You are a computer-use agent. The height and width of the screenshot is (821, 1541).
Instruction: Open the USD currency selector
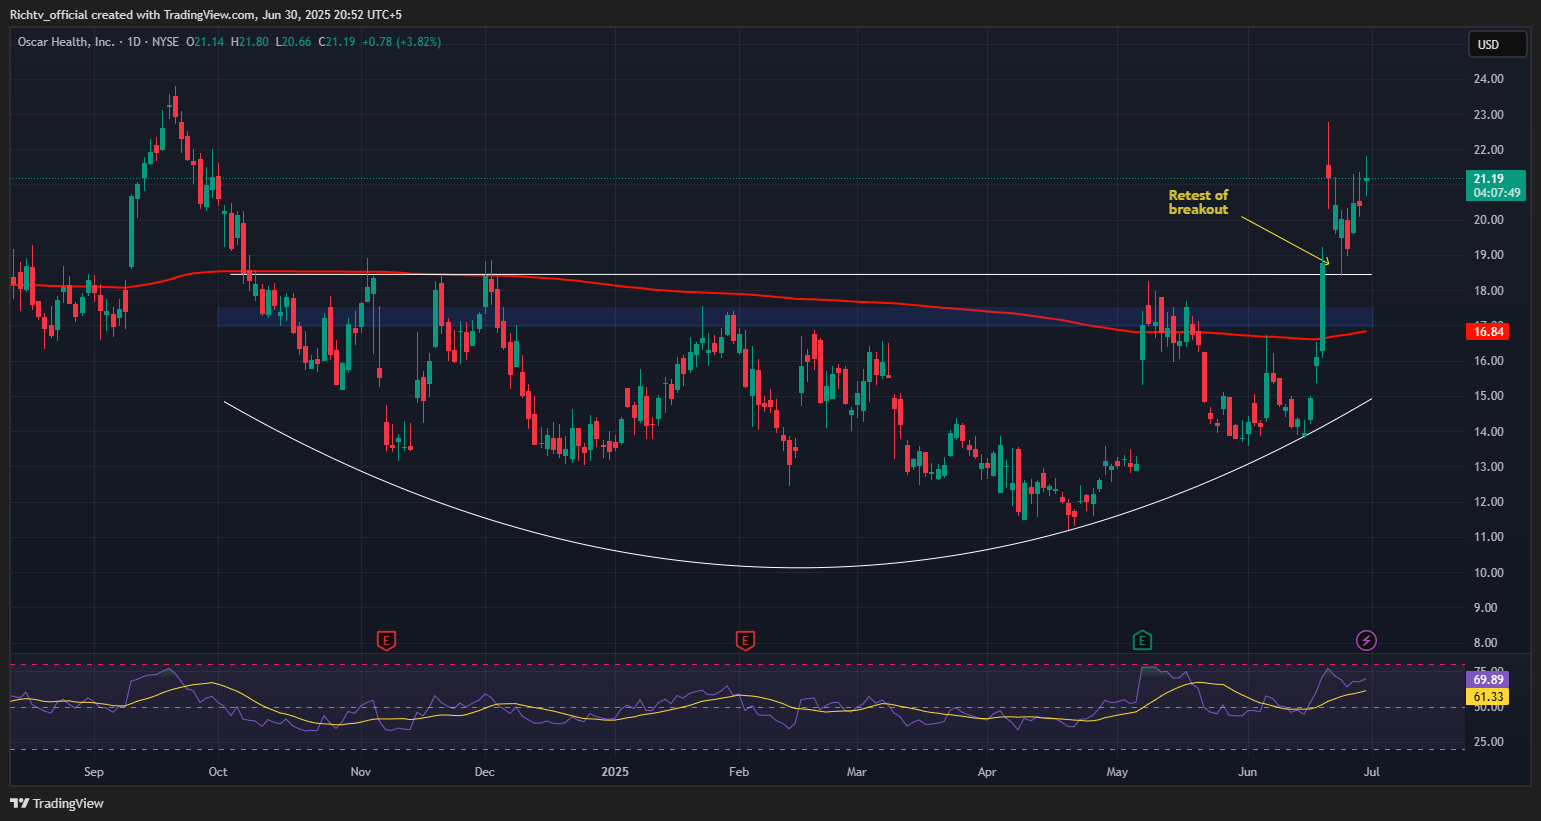[1497, 44]
